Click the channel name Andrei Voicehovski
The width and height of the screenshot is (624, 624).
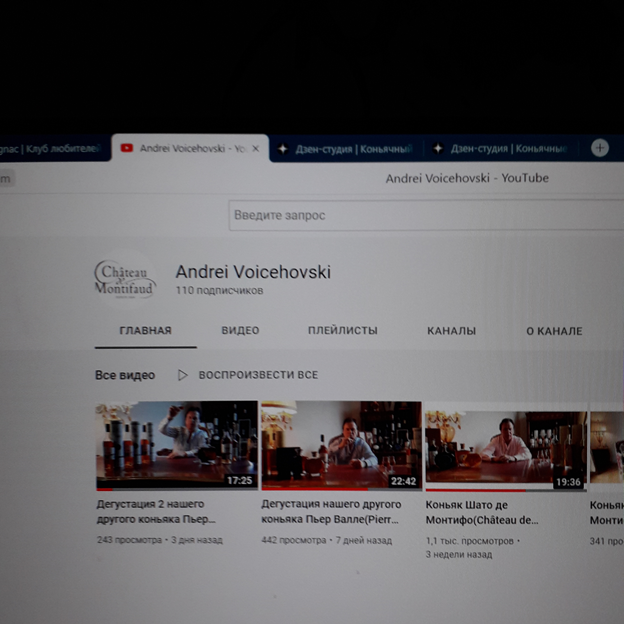click(x=253, y=272)
